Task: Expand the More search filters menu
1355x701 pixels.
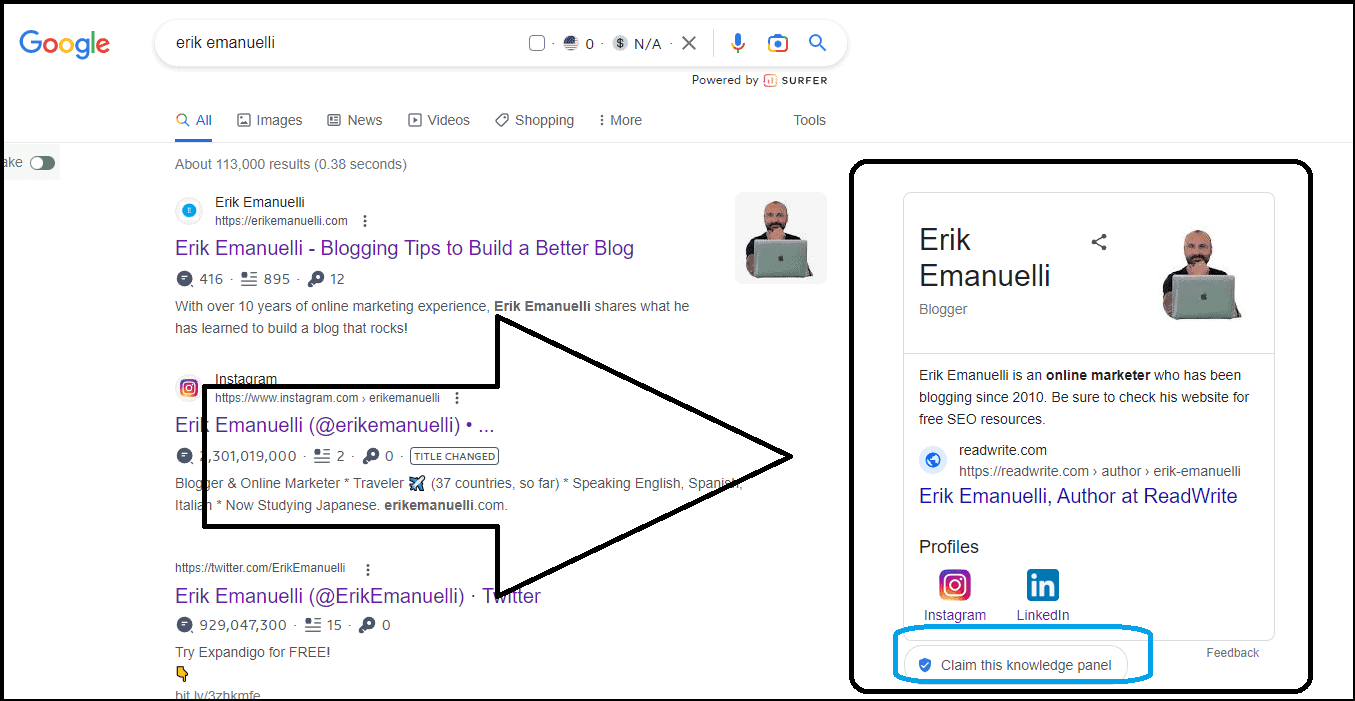Action: pos(619,120)
